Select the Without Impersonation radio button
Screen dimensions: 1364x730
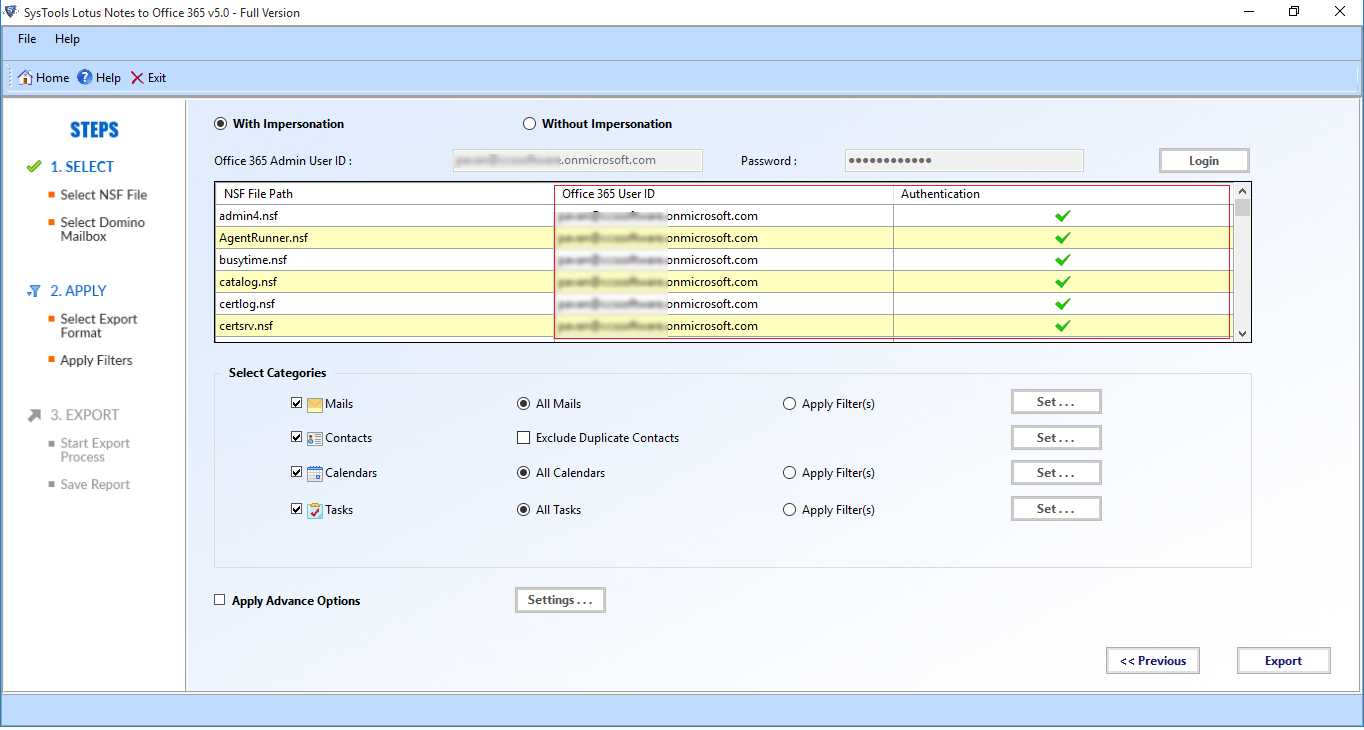click(529, 124)
